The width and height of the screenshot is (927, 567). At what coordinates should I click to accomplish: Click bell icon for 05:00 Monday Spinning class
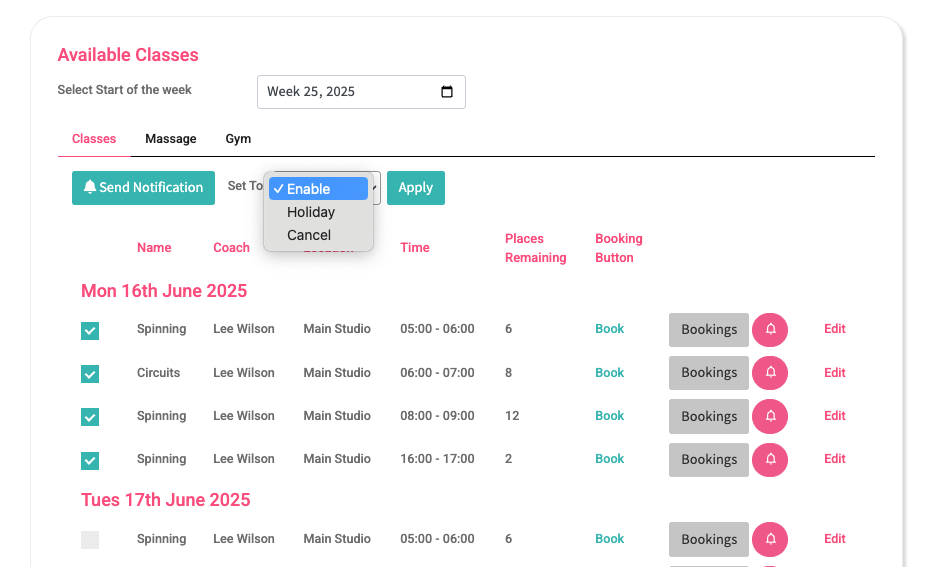pos(770,330)
